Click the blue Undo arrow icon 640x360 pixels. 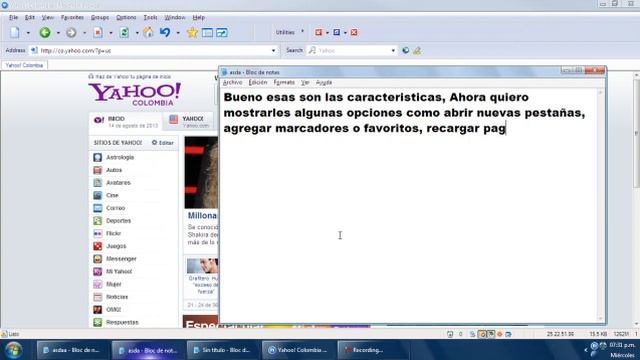click(x=165, y=32)
